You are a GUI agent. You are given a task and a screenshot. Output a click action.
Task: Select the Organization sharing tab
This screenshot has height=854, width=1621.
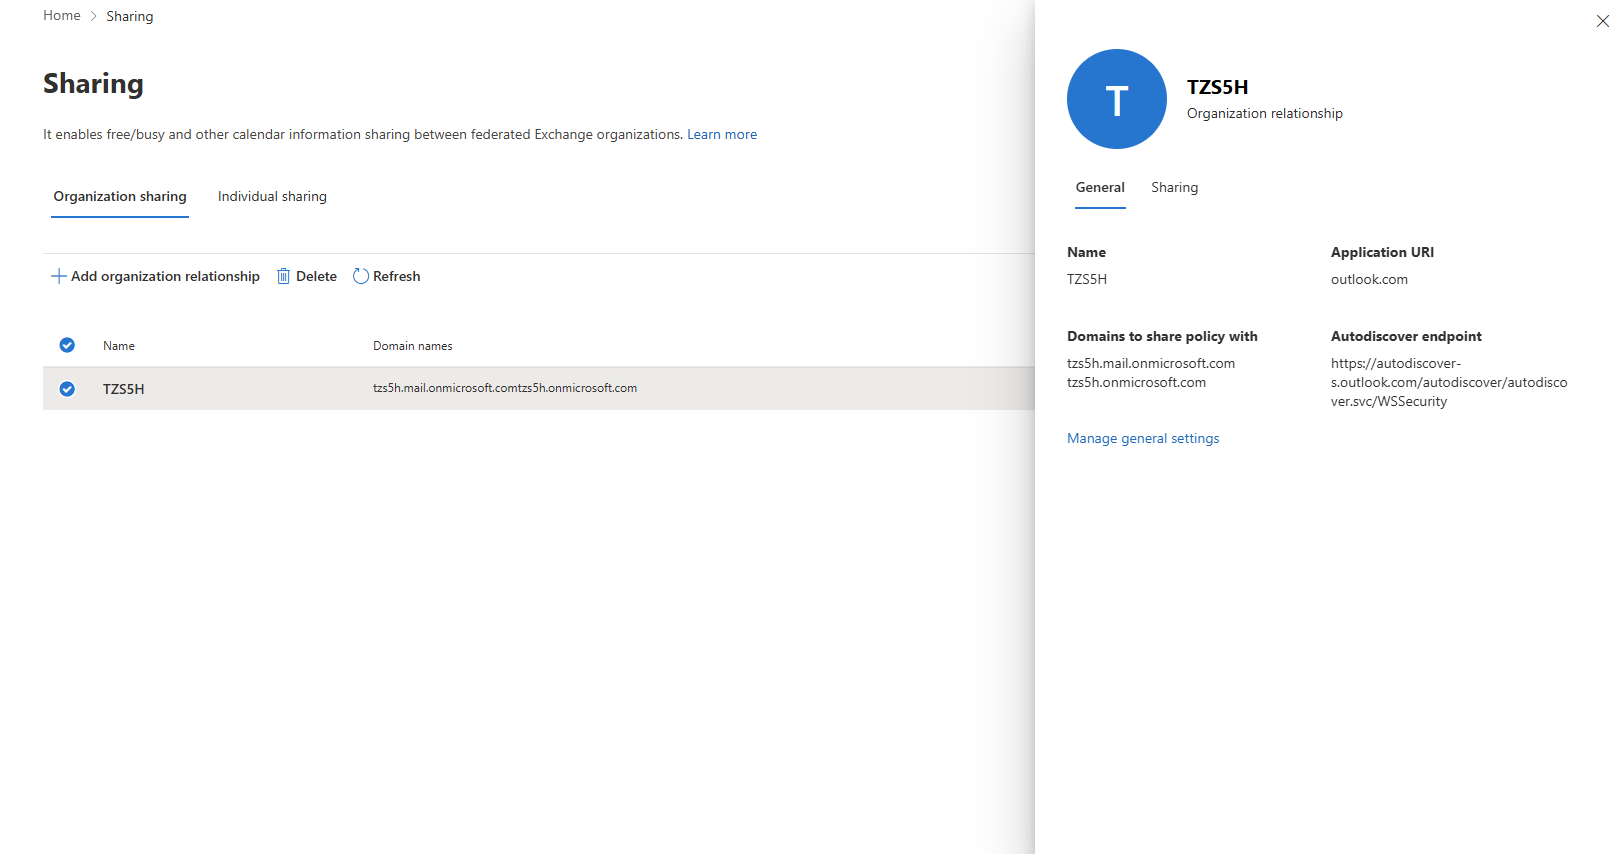tap(120, 196)
